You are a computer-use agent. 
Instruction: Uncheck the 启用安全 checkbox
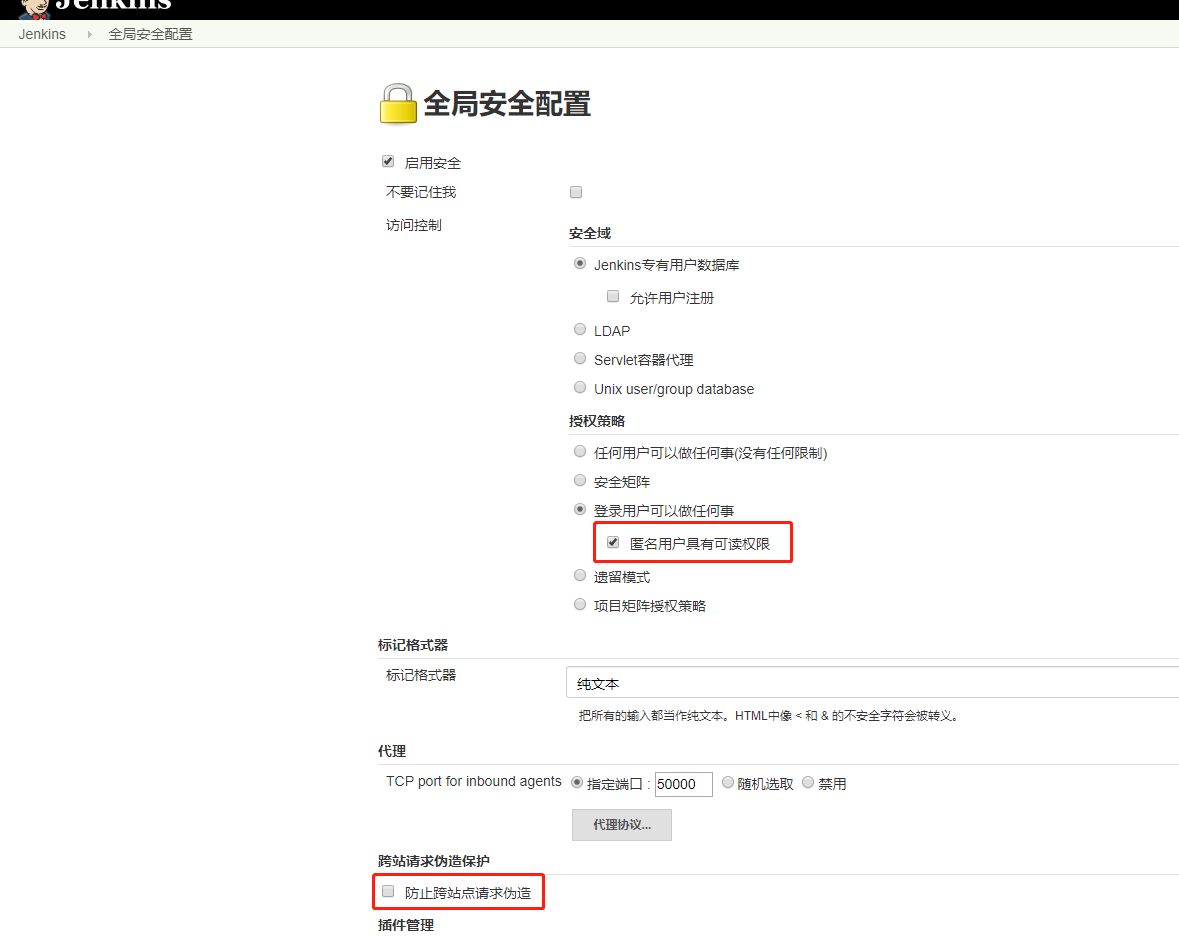coord(388,162)
